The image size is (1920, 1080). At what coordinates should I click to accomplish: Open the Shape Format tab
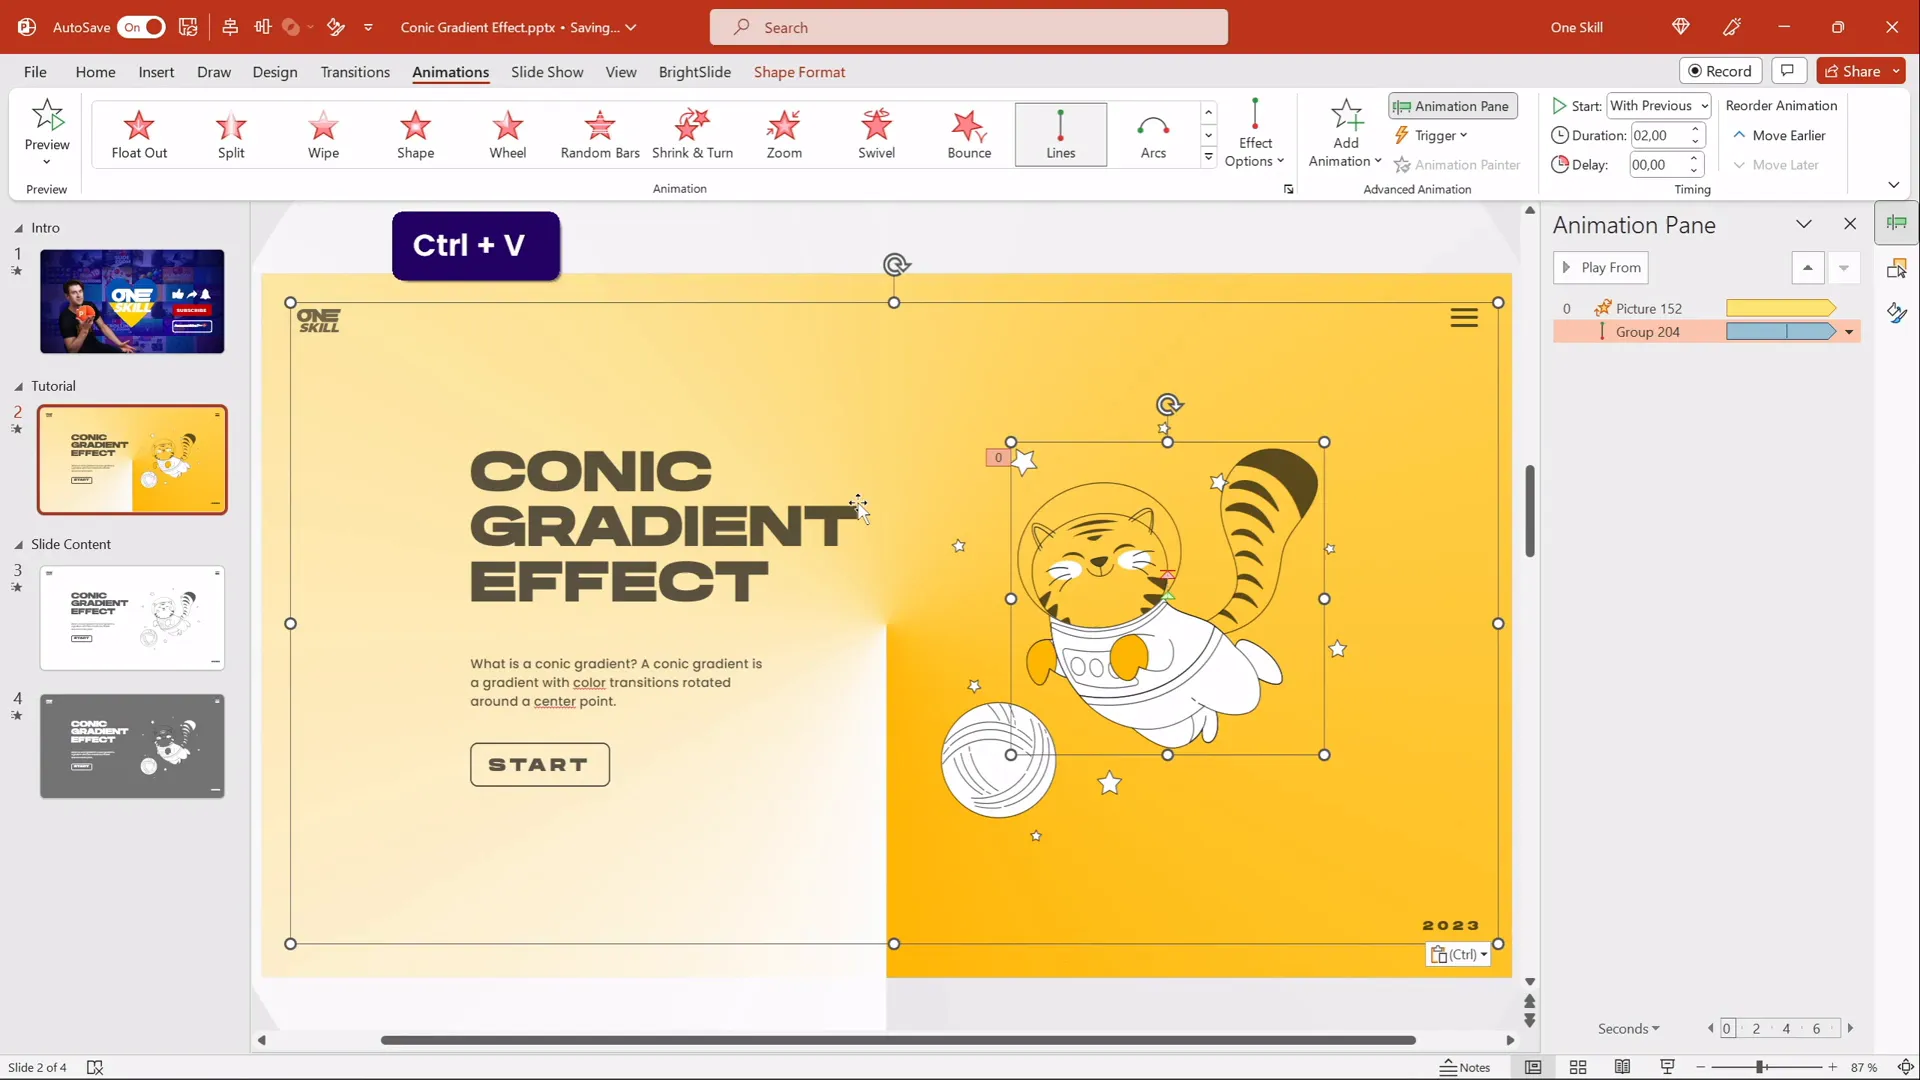(x=799, y=71)
